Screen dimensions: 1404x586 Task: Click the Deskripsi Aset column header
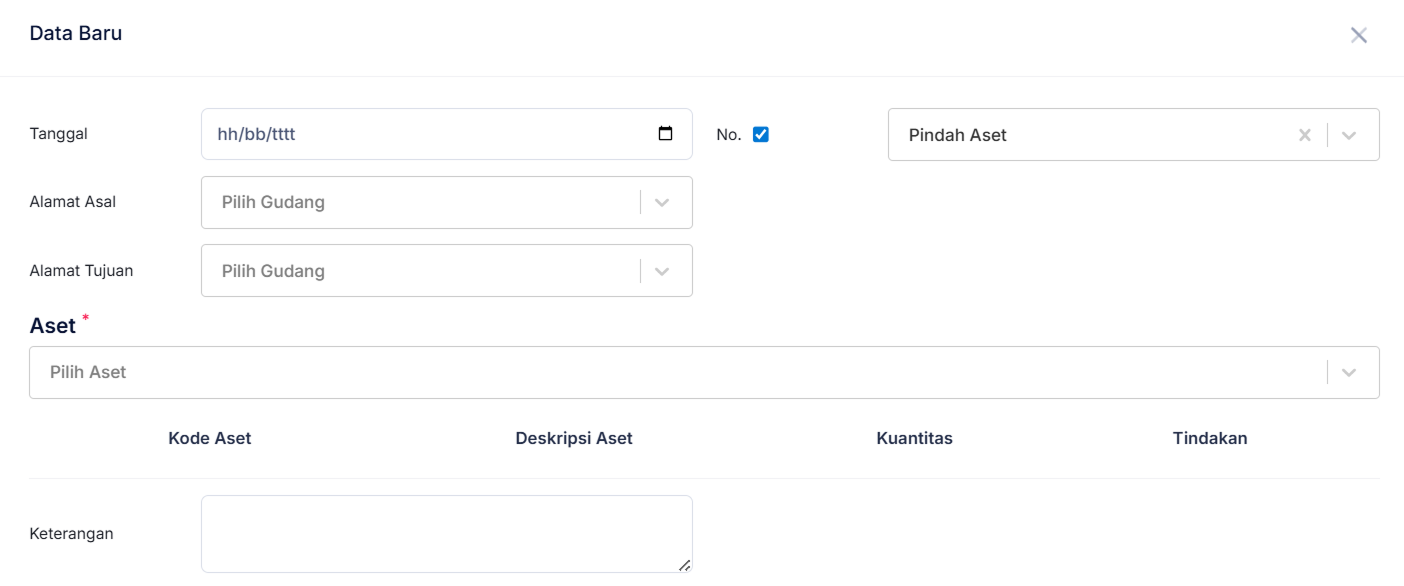[574, 438]
